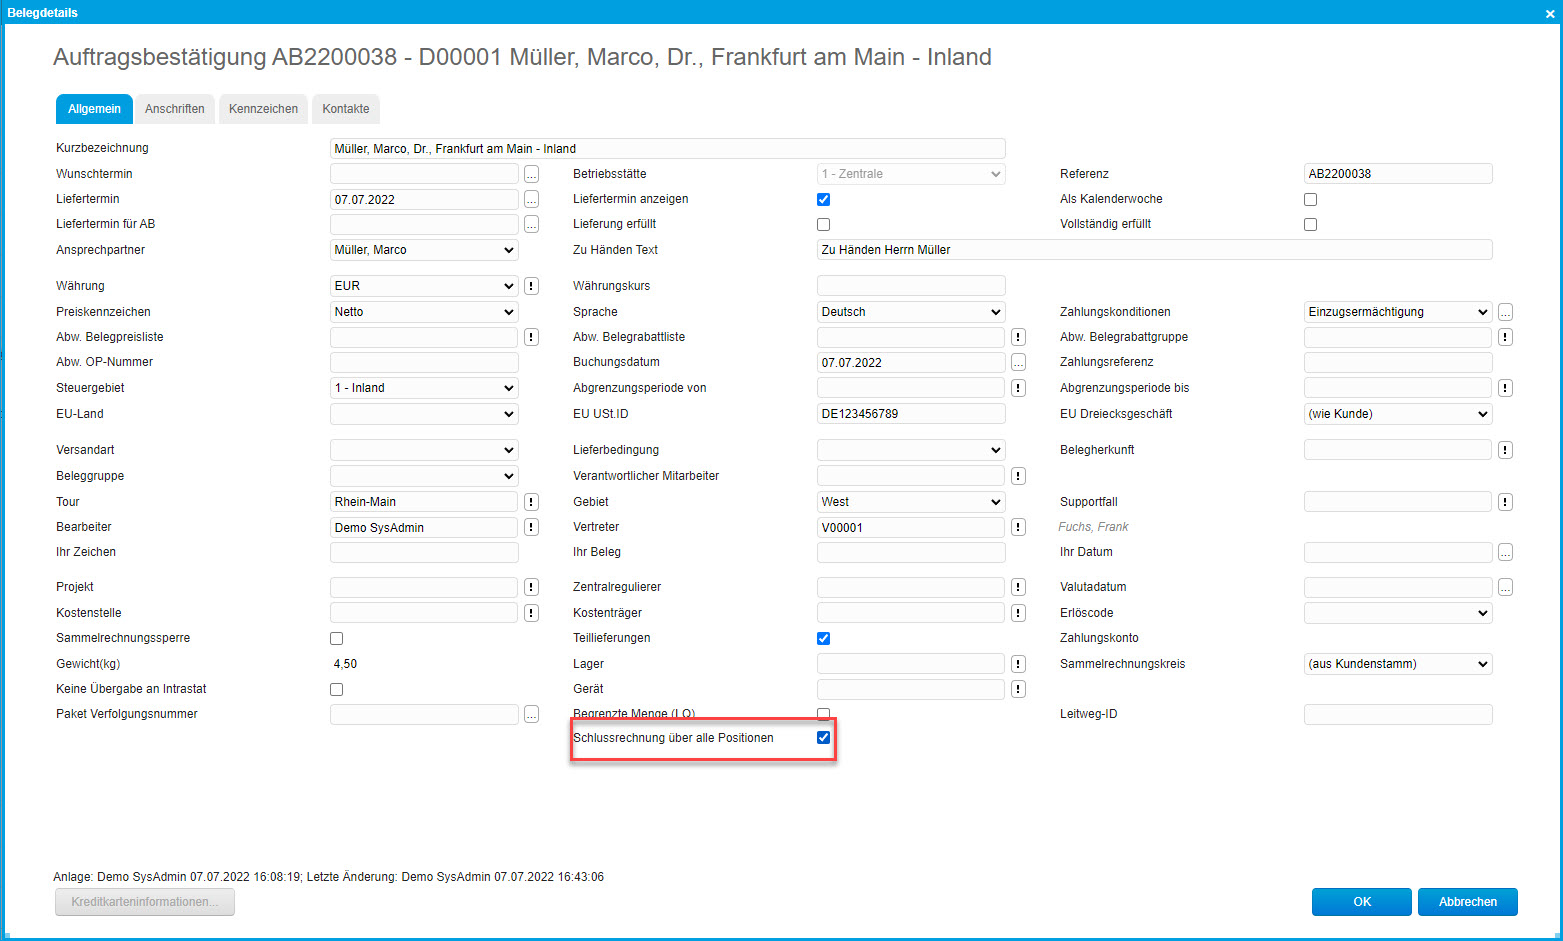This screenshot has height=941, width=1563.
Task: Open the Währung EUR dropdown
Action: pos(424,286)
